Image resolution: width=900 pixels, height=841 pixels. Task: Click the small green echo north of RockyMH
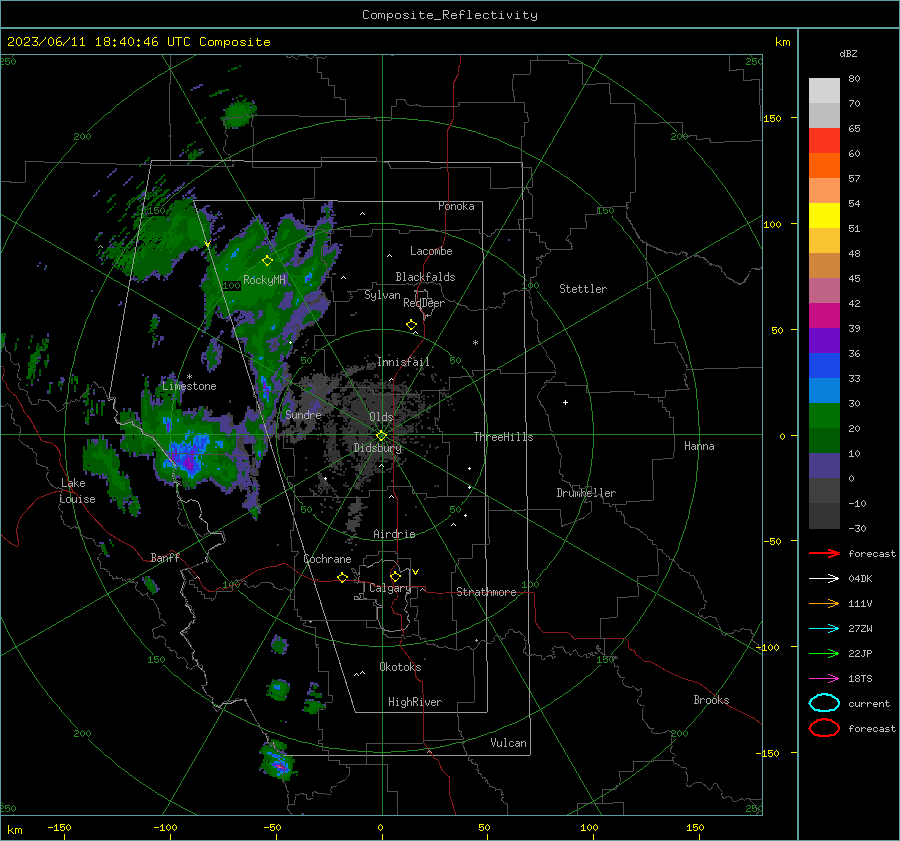(x=238, y=113)
